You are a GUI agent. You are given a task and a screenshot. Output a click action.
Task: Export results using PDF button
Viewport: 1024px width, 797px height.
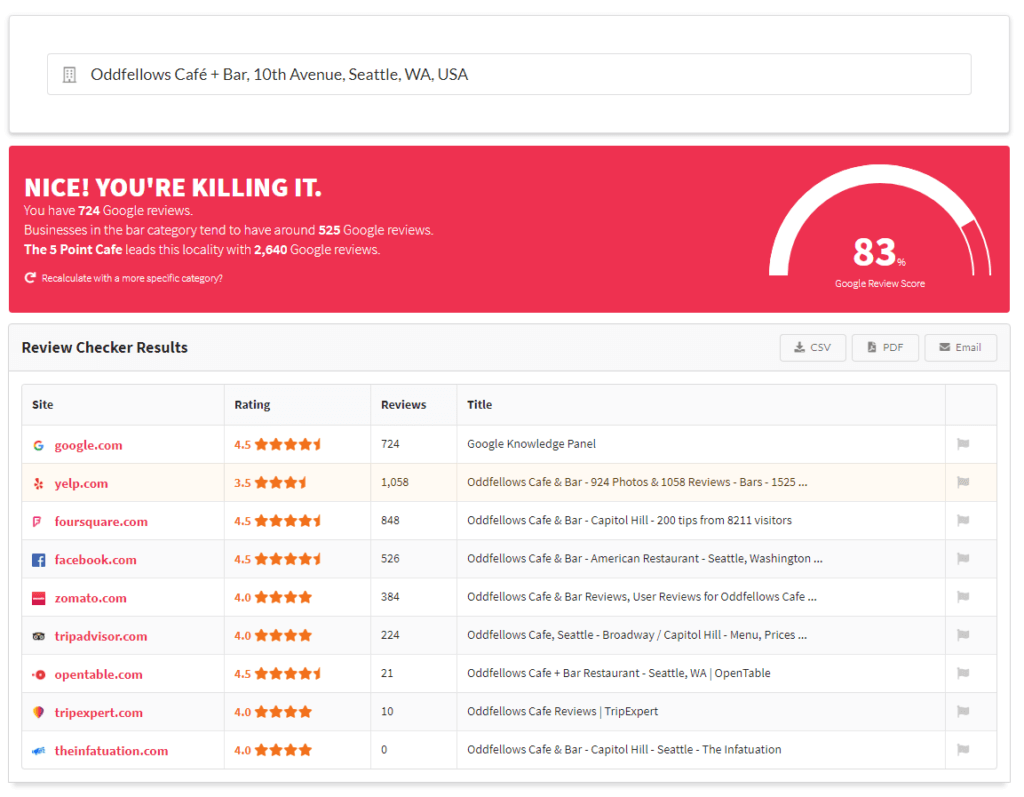pos(884,347)
